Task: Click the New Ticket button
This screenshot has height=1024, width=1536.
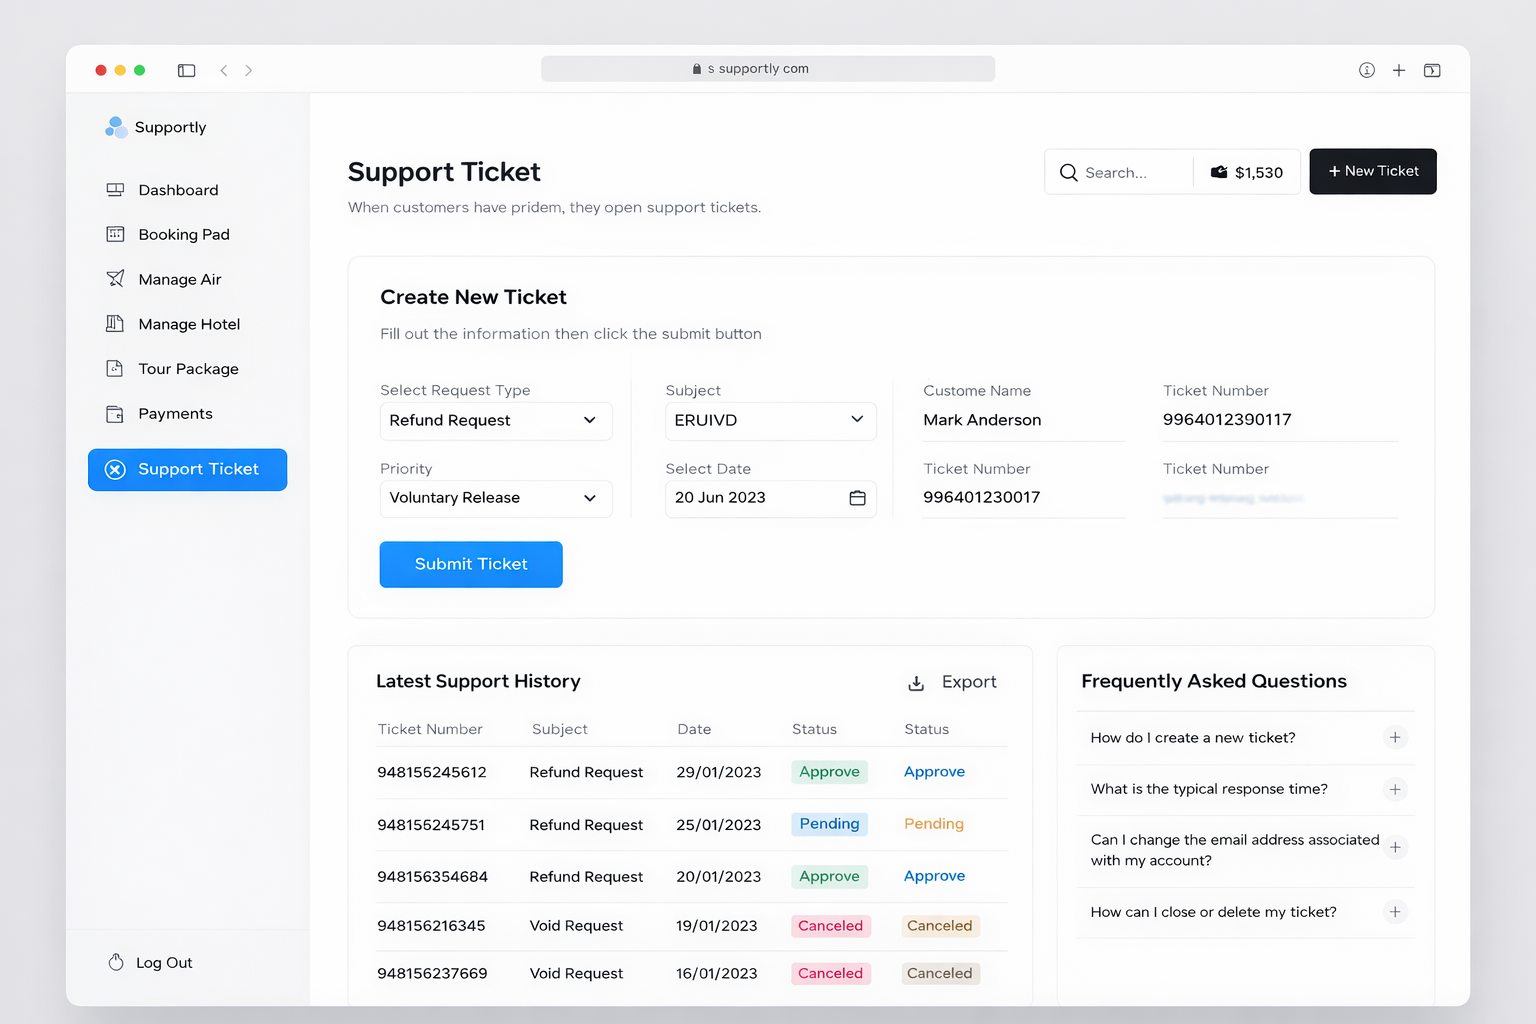Action: click(1372, 172)
